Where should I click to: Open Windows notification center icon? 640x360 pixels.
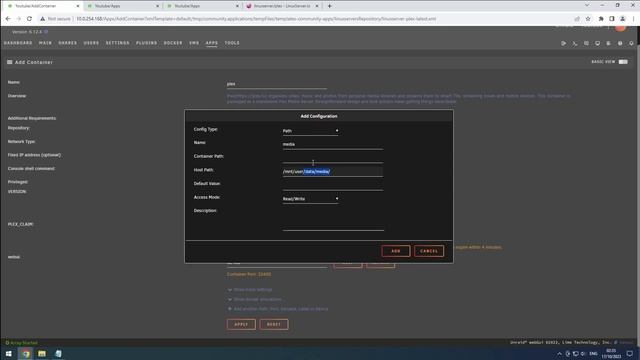point(630,353)
